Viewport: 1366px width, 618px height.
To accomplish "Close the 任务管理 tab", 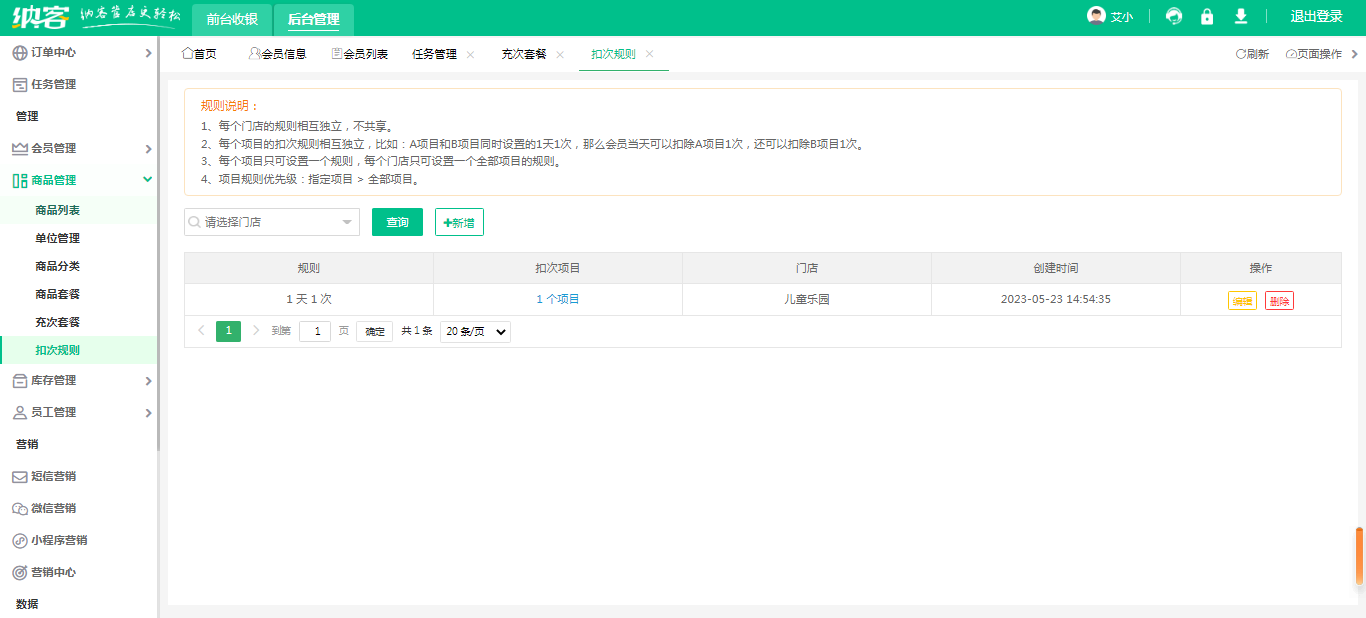I will 470,54.
